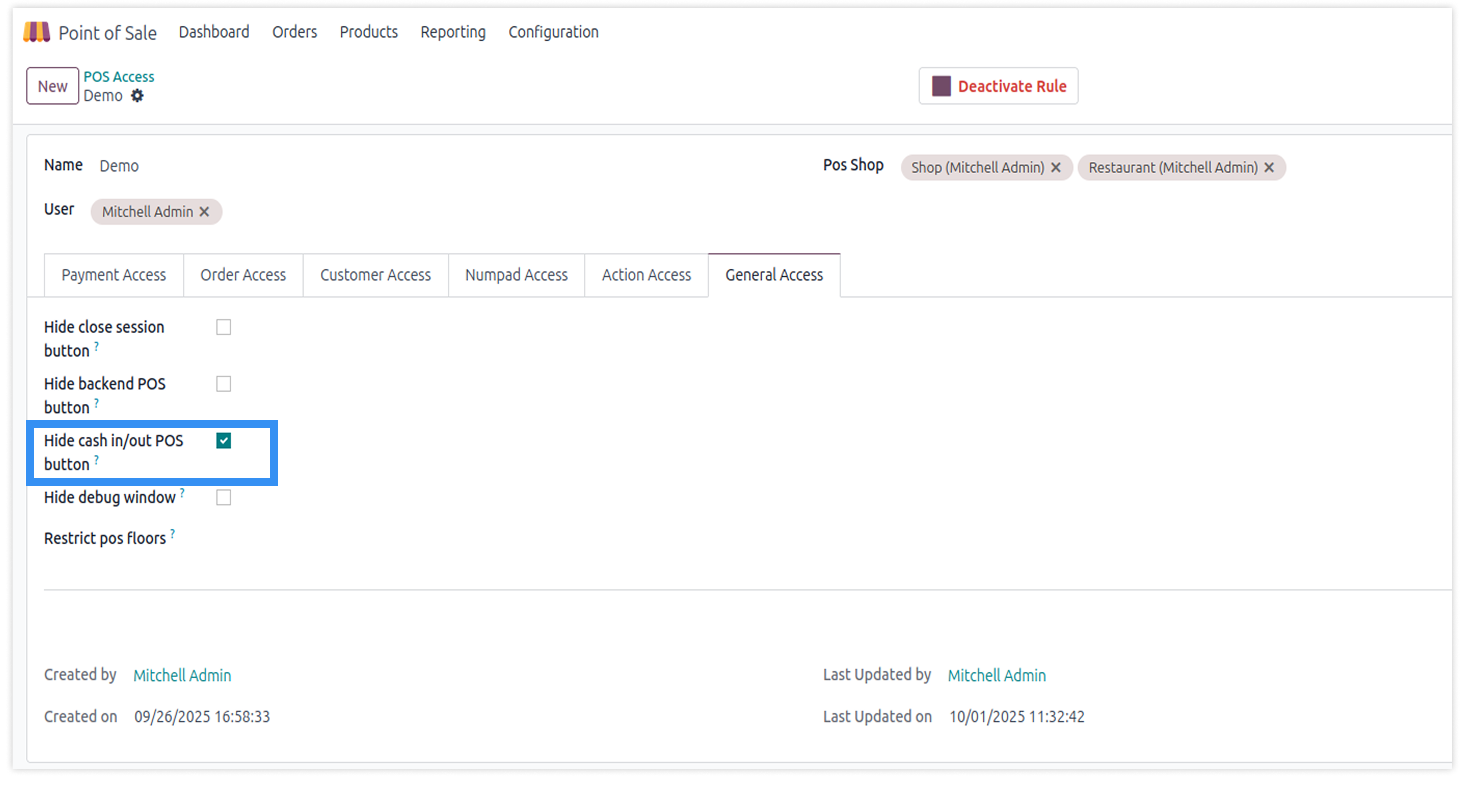Remove Restaurant (Mitchell Admin) tag
The width and height of the screenshot is (1460, 798).
point(1269,168)
